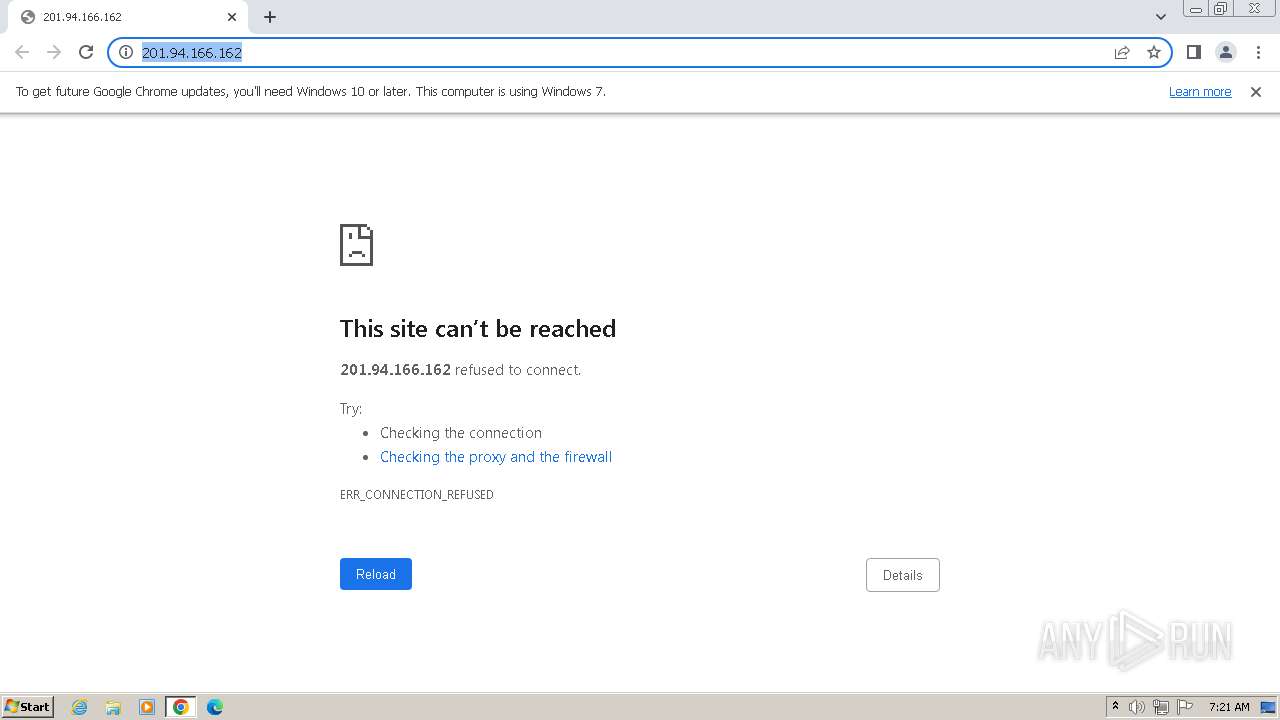Open Microsoft Edge from taskbar
The height and width of the screenshot is (720, 1280).
(x=215, y=707)
